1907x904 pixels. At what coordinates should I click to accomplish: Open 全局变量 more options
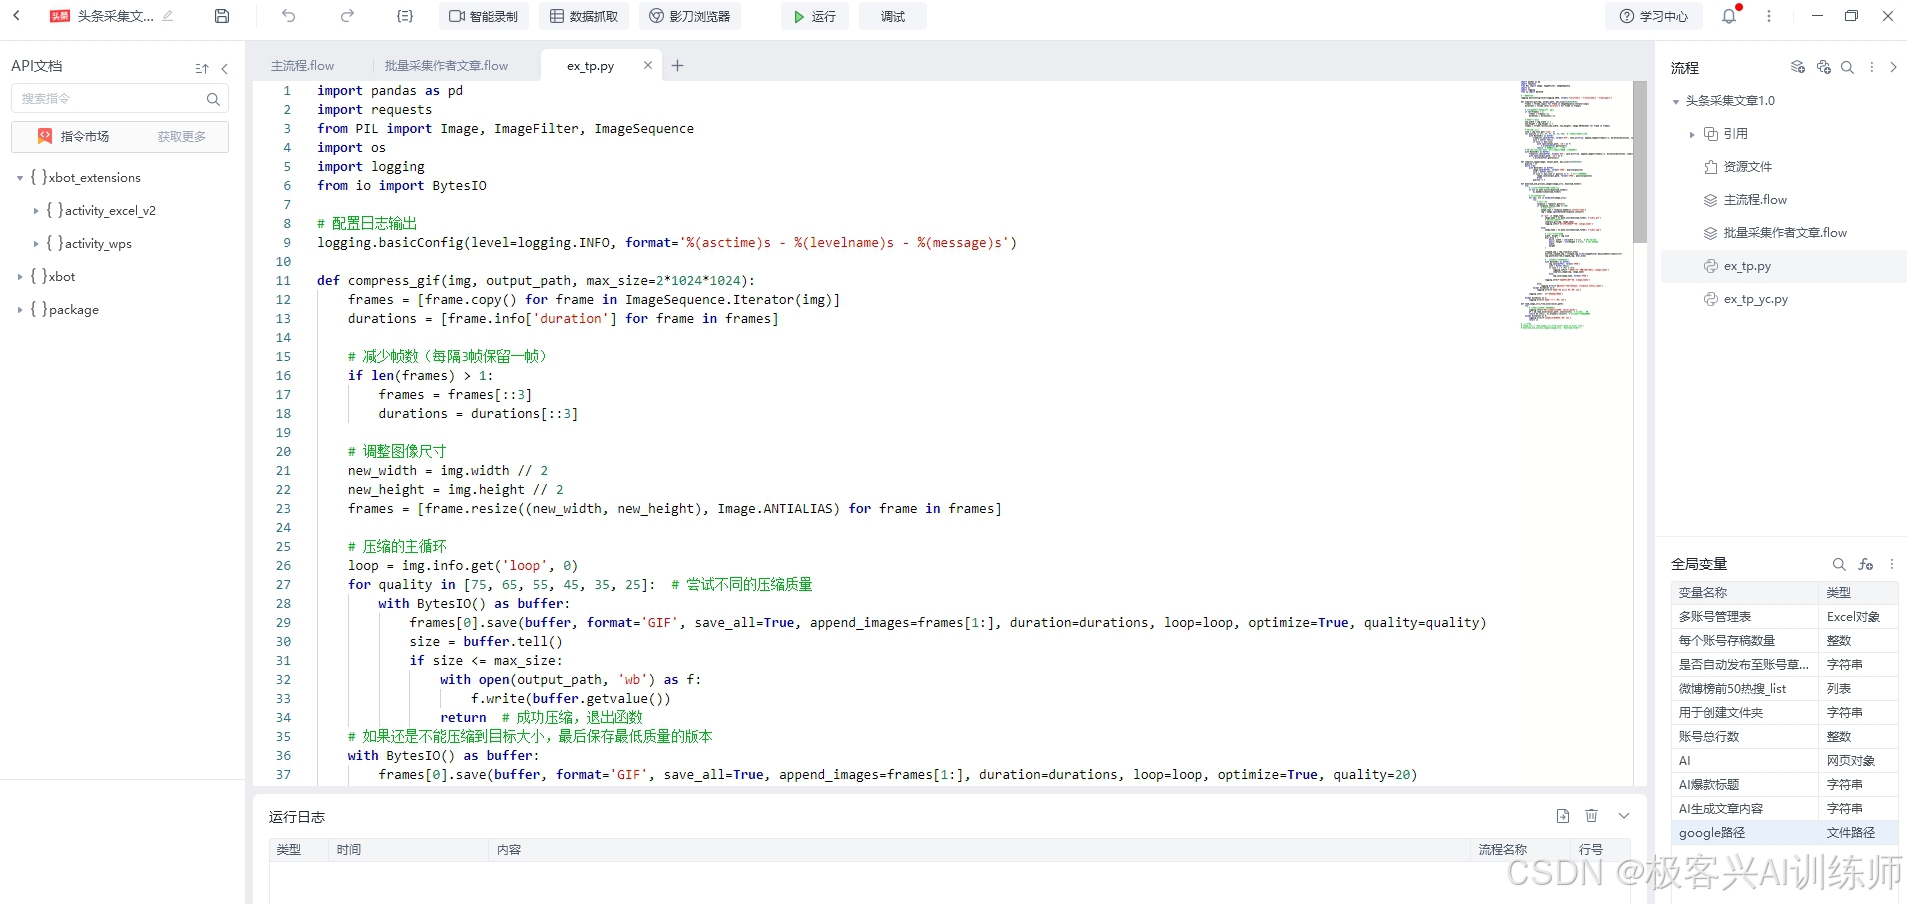[1892, 564]
